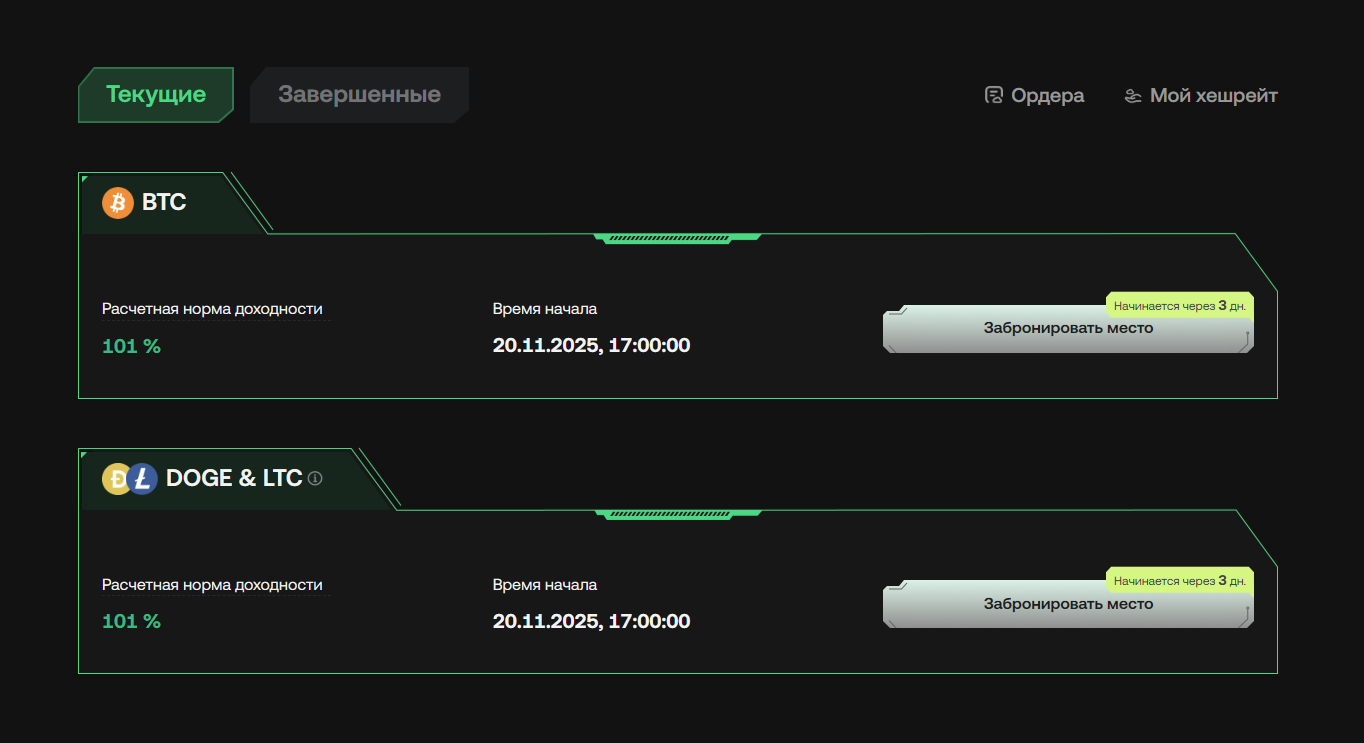This screenshot has width=1364, height=743.
Task: Click the orders document icon beside Ордера
Action: [993, 95]
